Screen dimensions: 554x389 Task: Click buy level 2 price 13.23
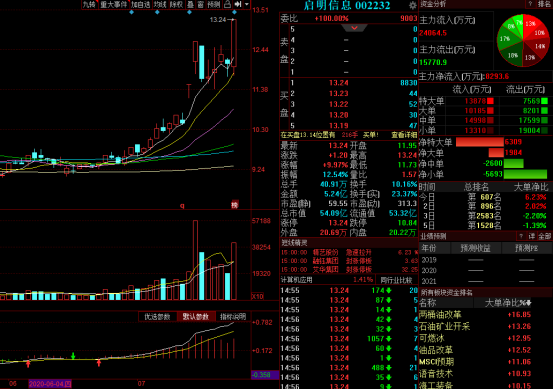tap(338, 94)
